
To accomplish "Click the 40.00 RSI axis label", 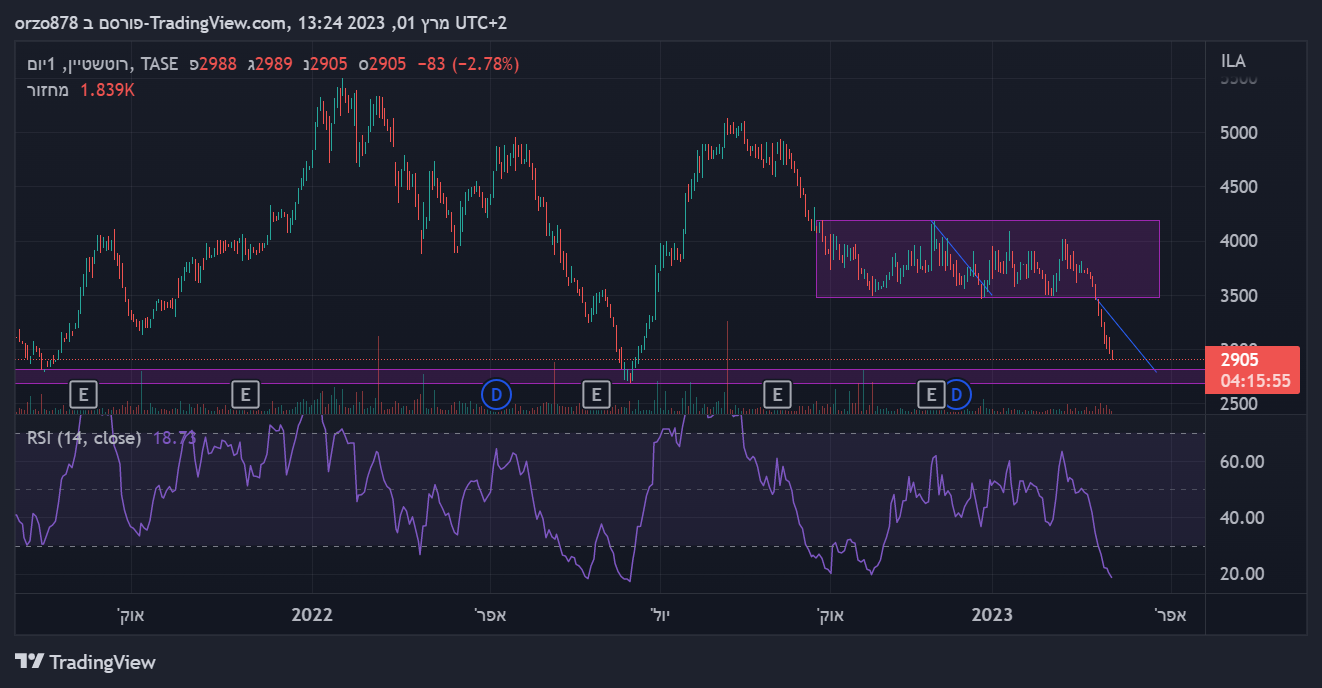I will [x=1243, y=518].
